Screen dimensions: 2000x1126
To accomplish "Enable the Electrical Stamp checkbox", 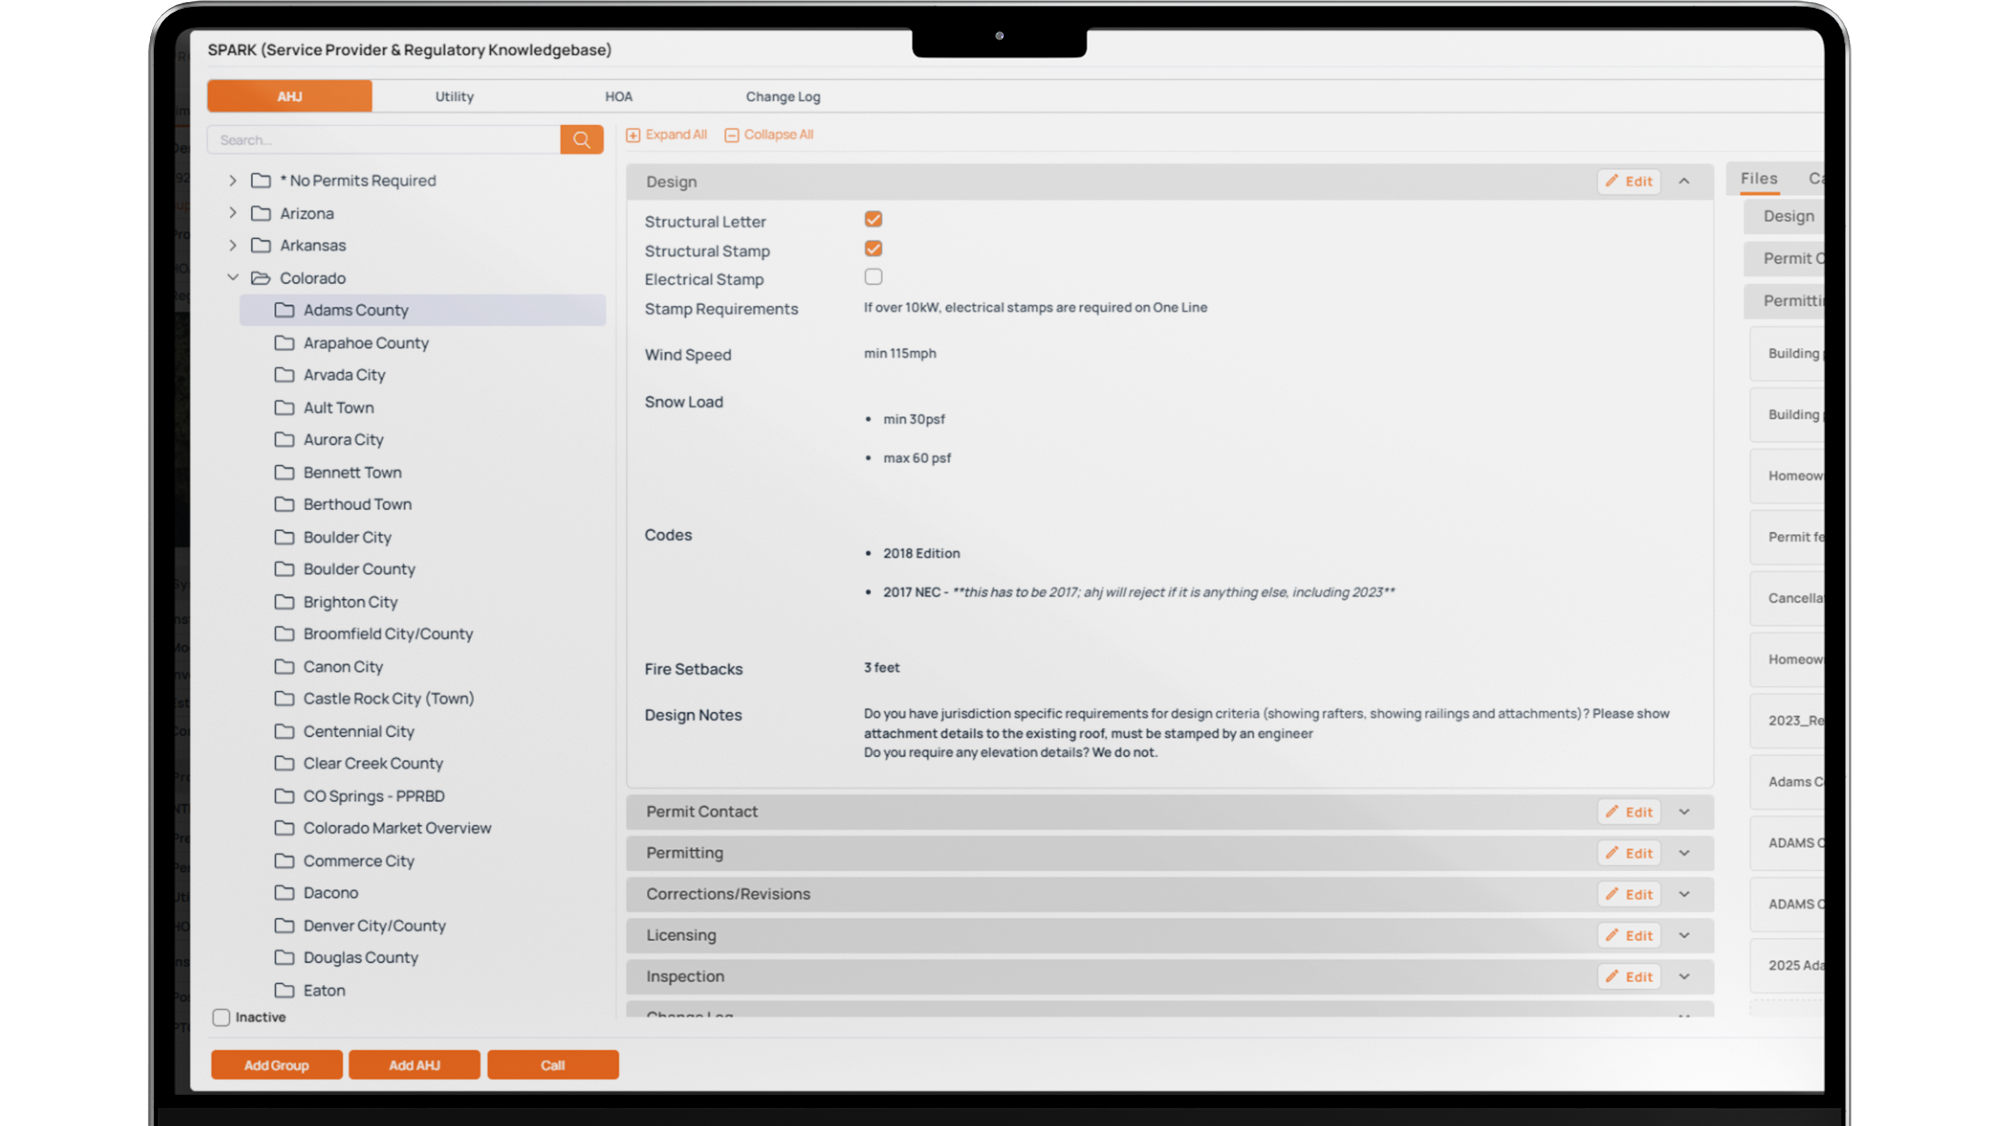I will click(873, 277).
